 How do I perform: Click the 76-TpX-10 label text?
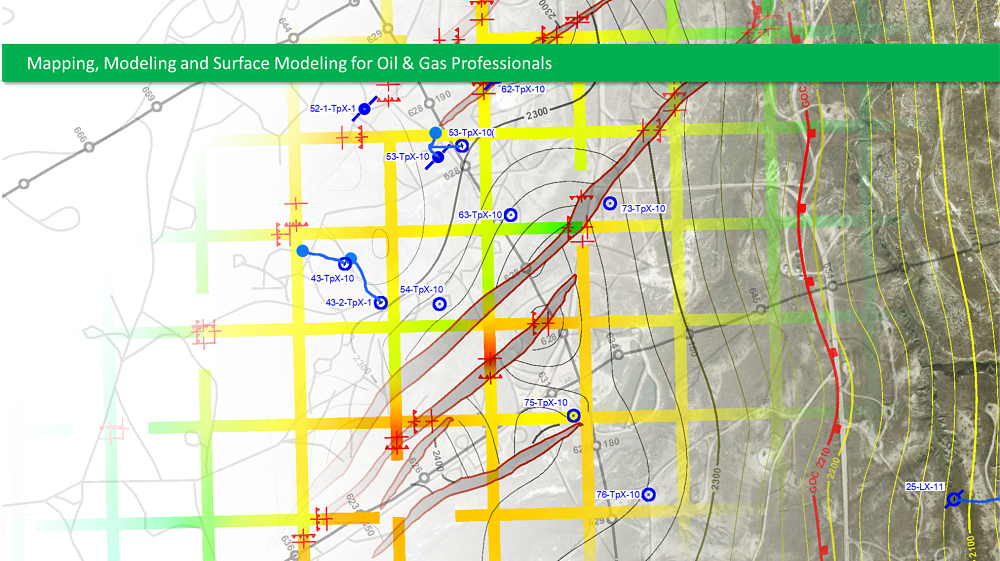click(x=618, y=495)
